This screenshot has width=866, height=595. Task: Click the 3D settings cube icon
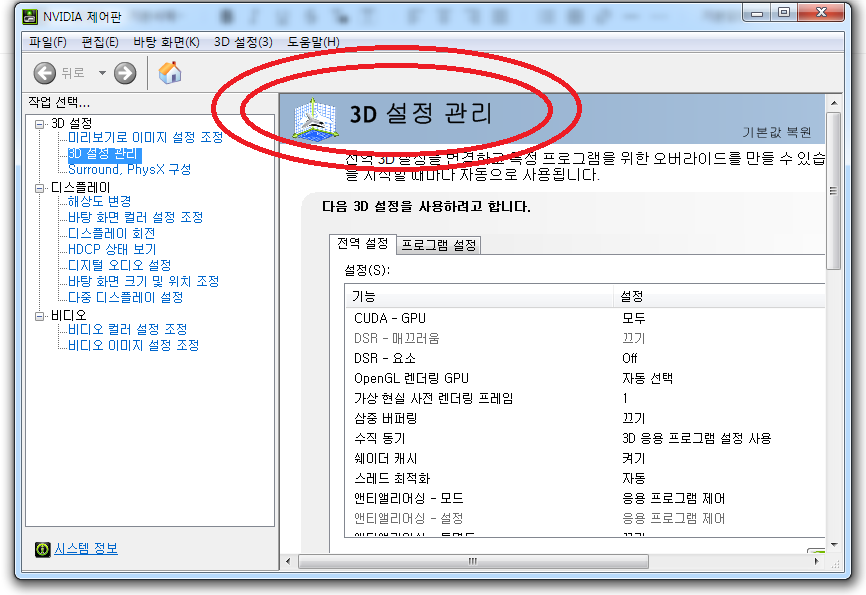(315, 119)
